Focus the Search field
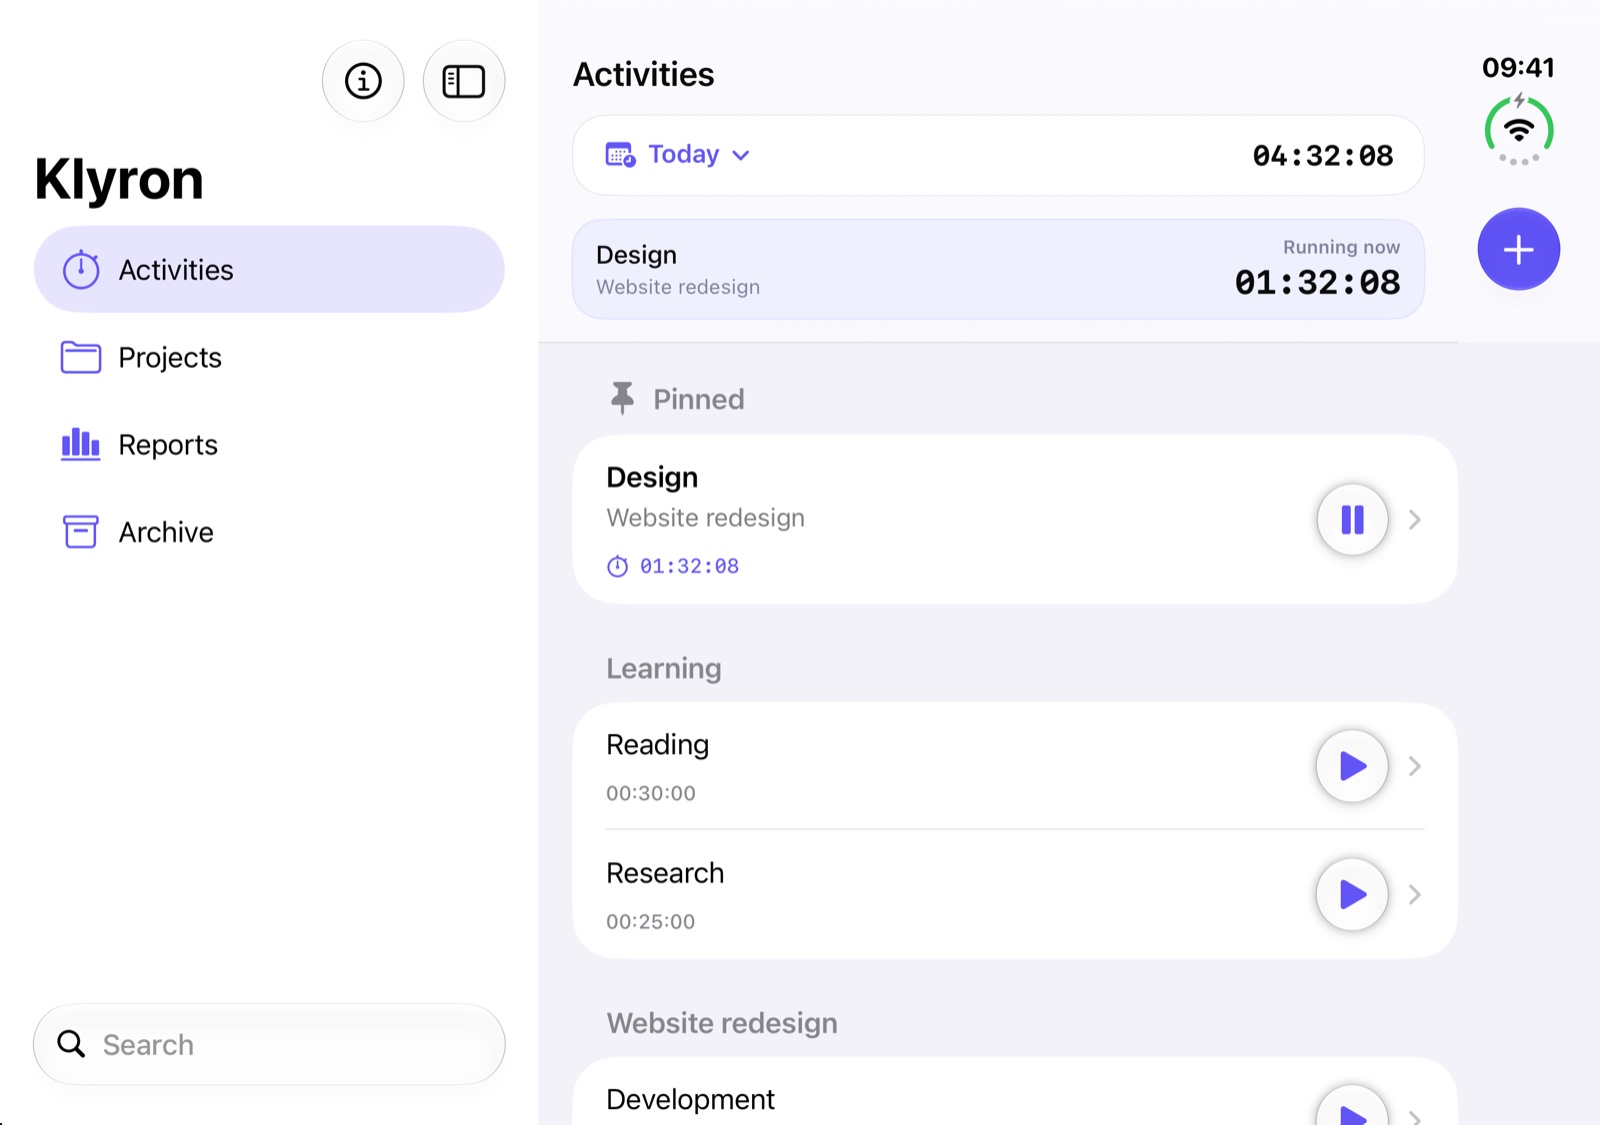 (x=269, y=1044)
